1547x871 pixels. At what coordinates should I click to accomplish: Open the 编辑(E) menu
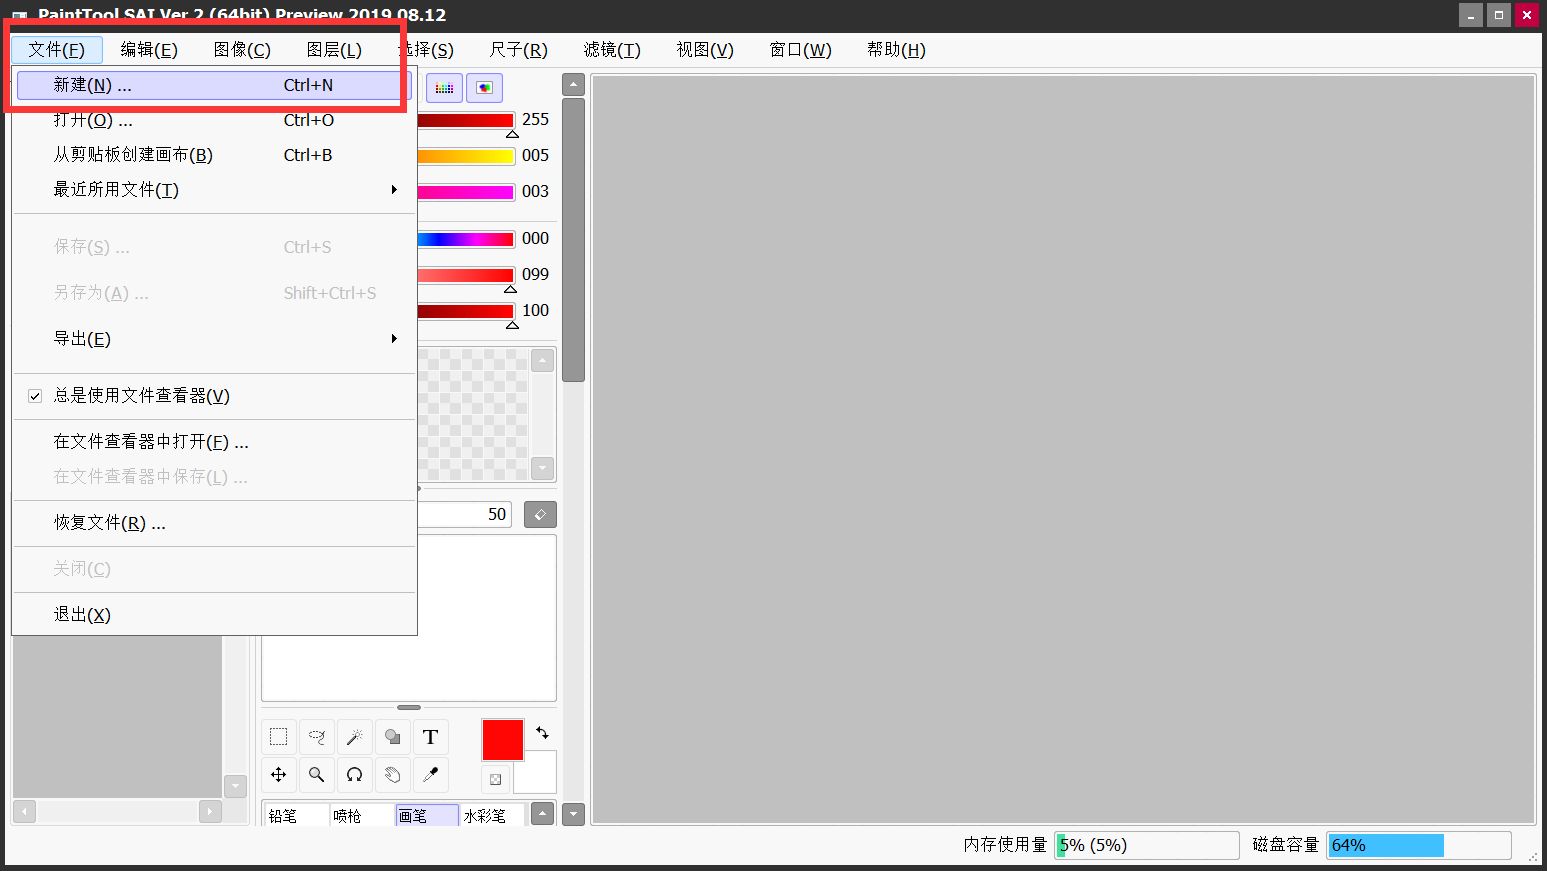149,50
